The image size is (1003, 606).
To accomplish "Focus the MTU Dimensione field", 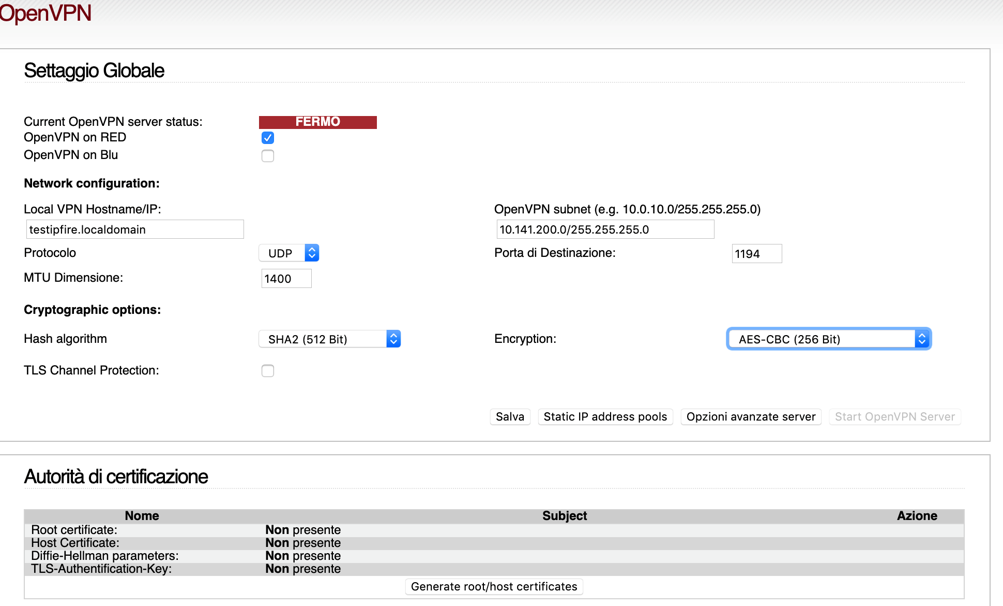I will pyautogui.click(x=286, y=278).
